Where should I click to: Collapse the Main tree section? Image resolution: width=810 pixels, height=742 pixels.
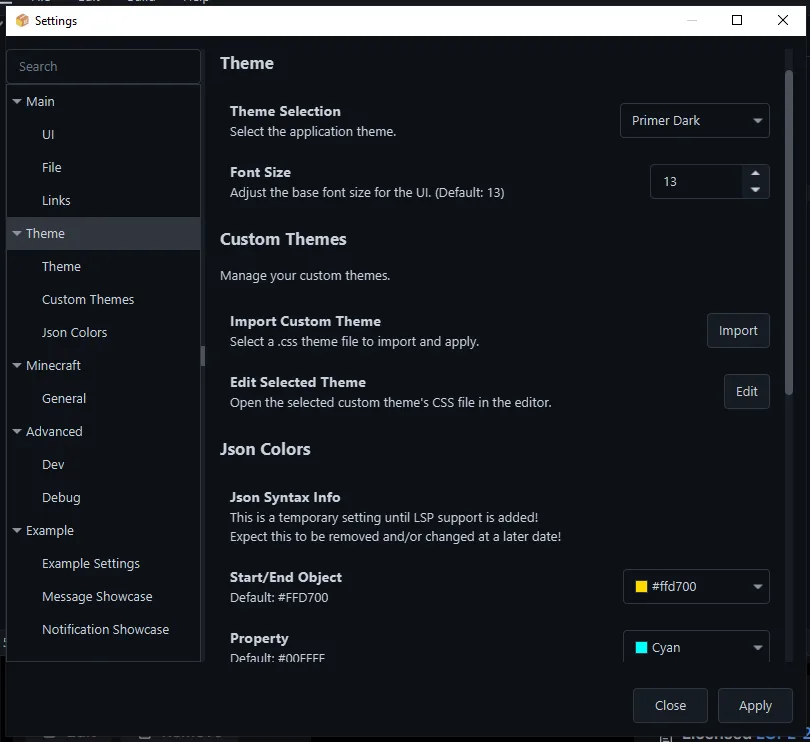pyautogui.click(x=17, y=102)
